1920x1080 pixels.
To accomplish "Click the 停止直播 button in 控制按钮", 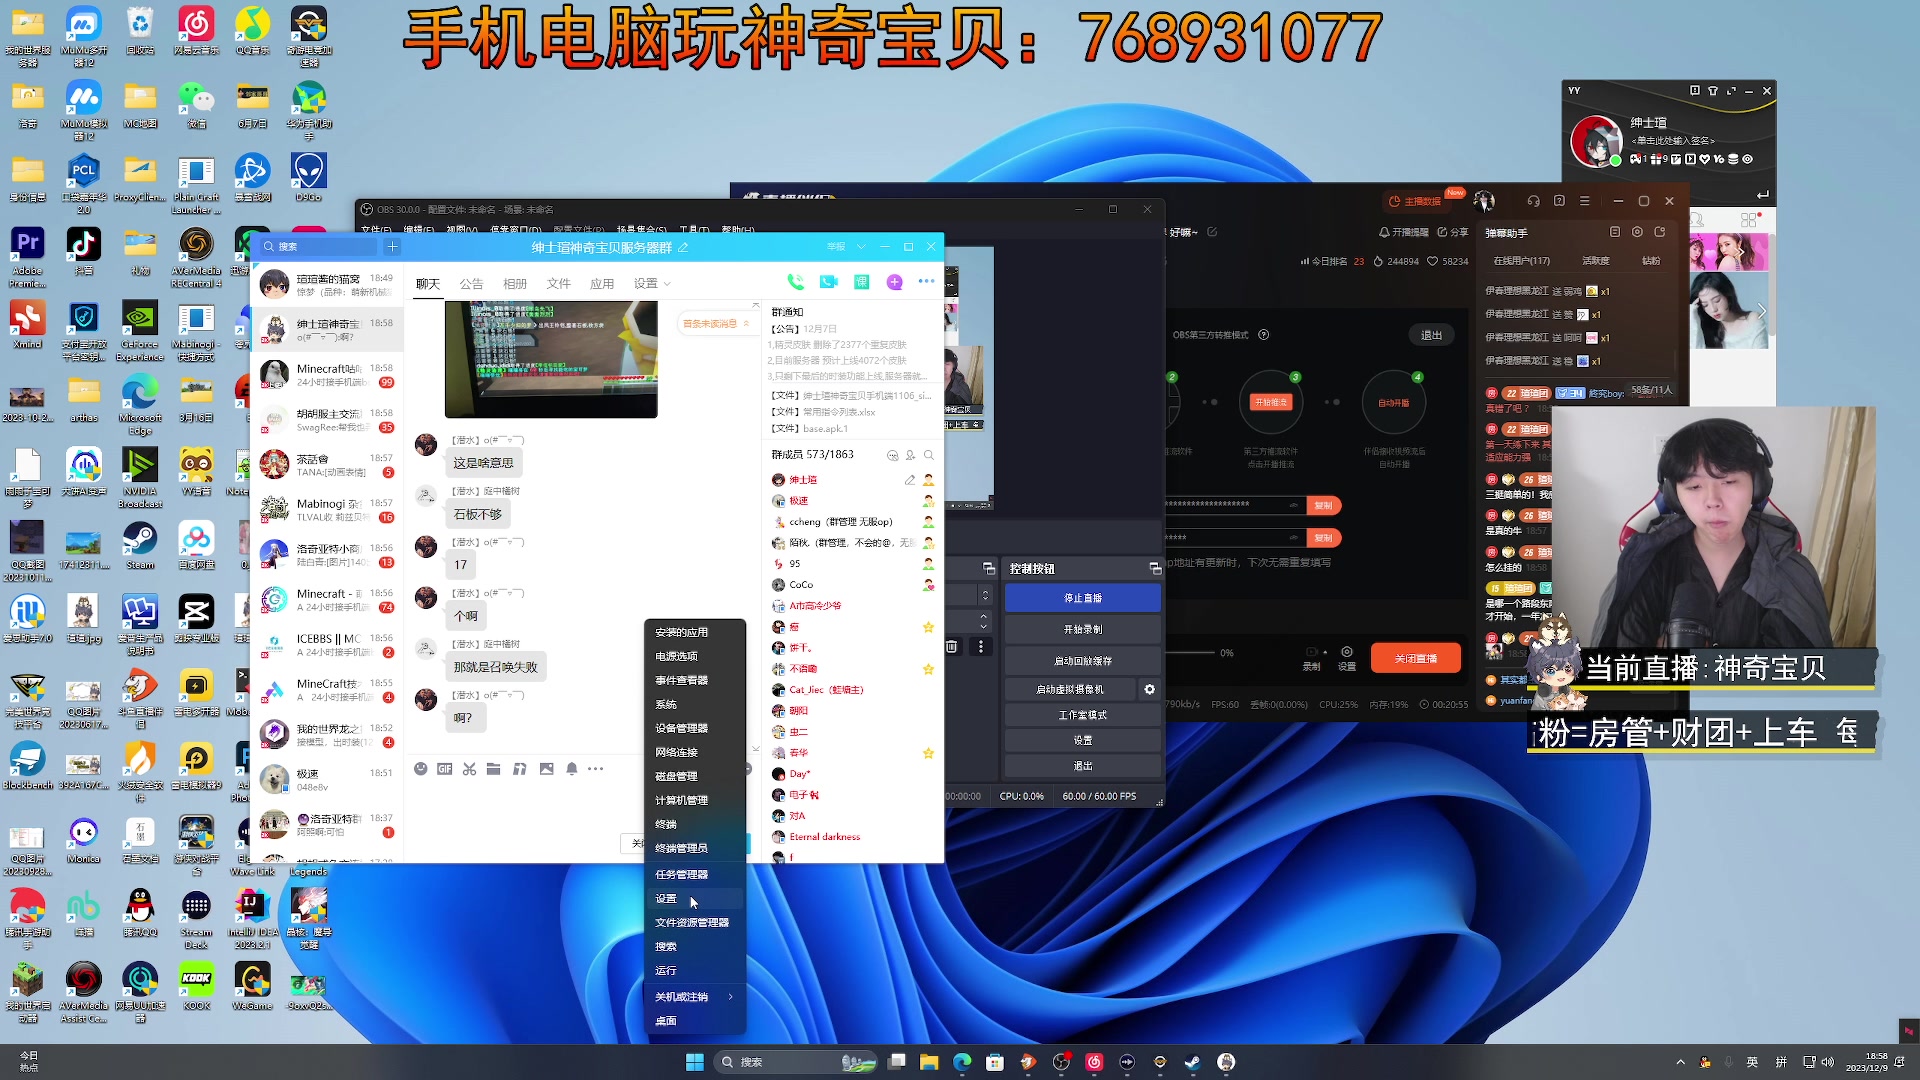I will coord(1082,597).
